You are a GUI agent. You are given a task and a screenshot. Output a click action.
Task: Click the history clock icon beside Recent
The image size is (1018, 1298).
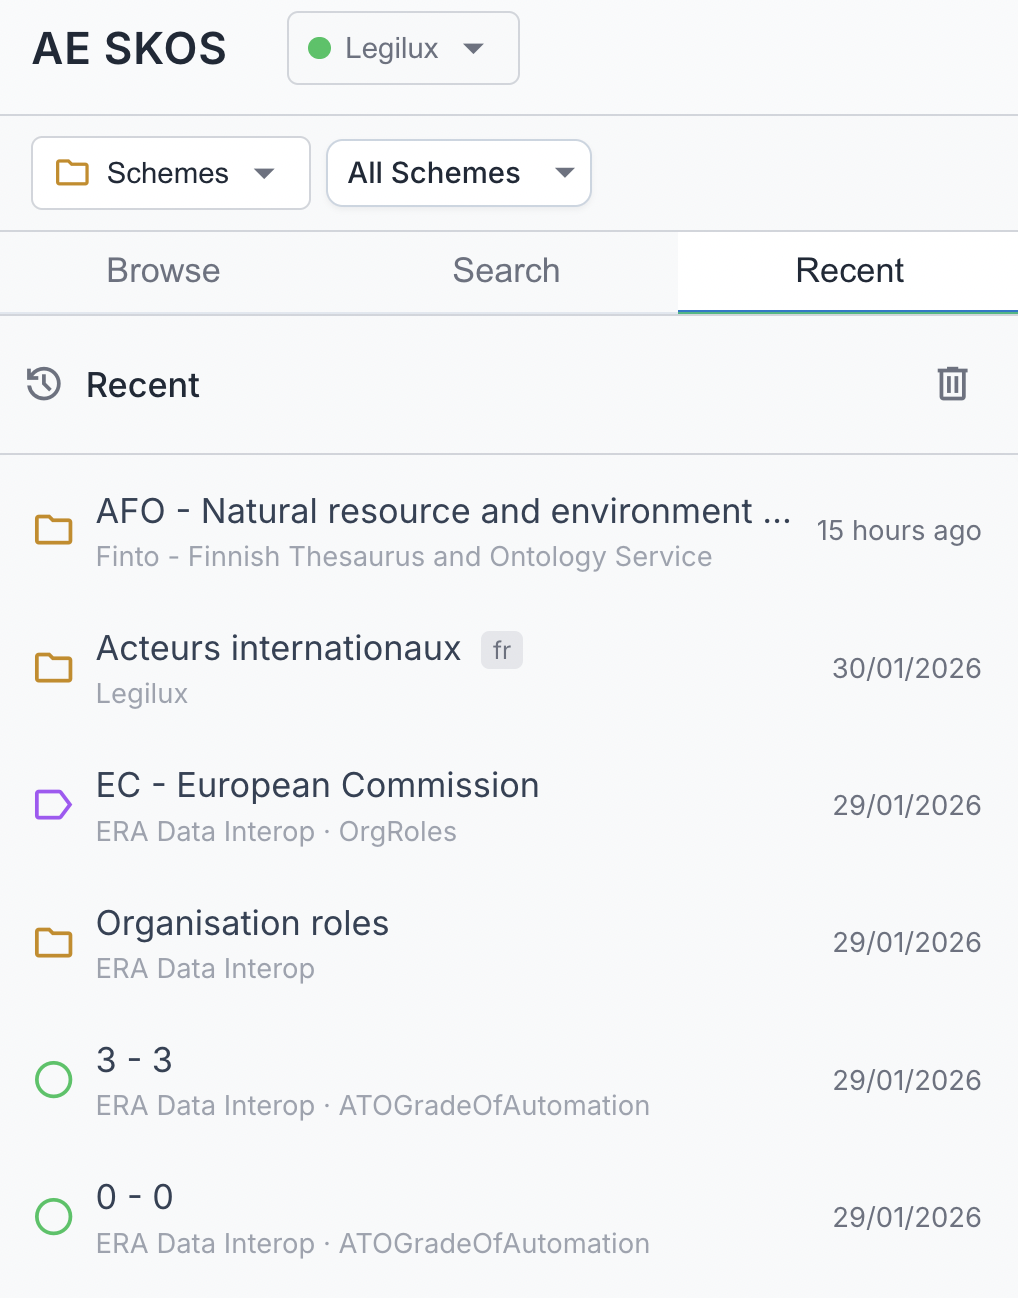[x=44, y=384]
